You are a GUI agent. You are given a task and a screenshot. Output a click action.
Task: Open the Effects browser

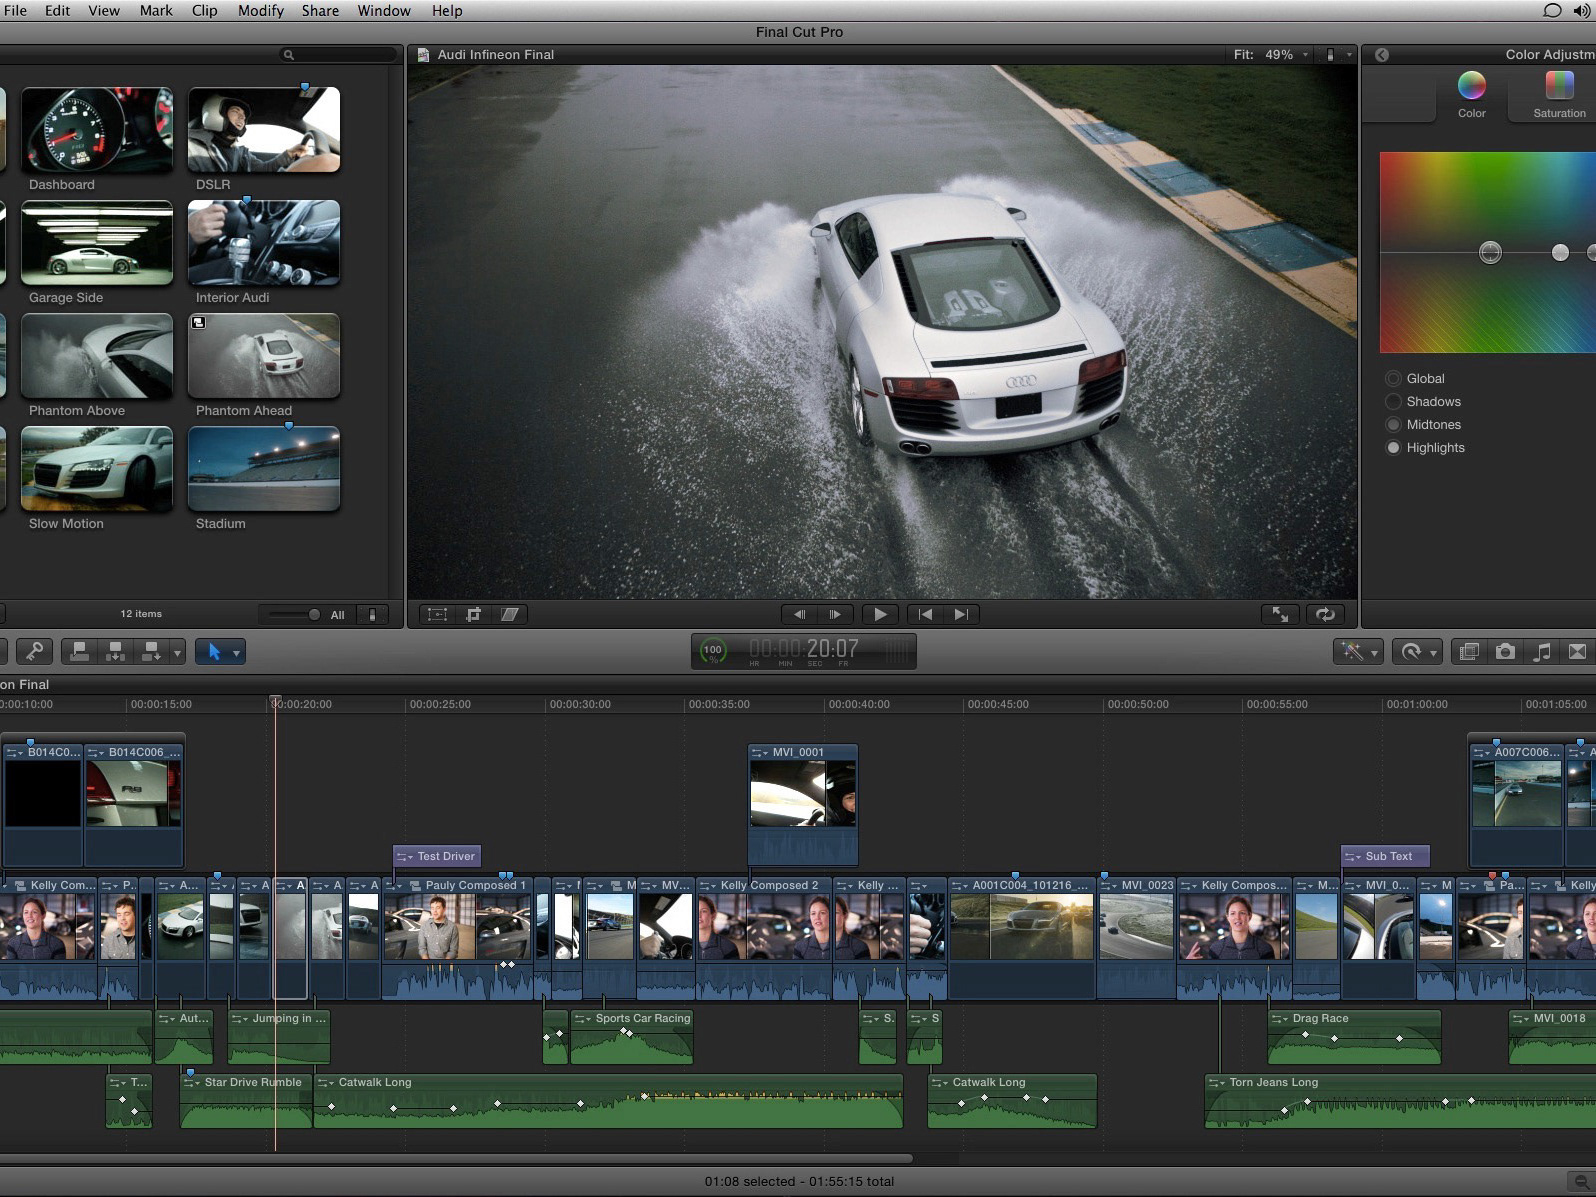1469,652
